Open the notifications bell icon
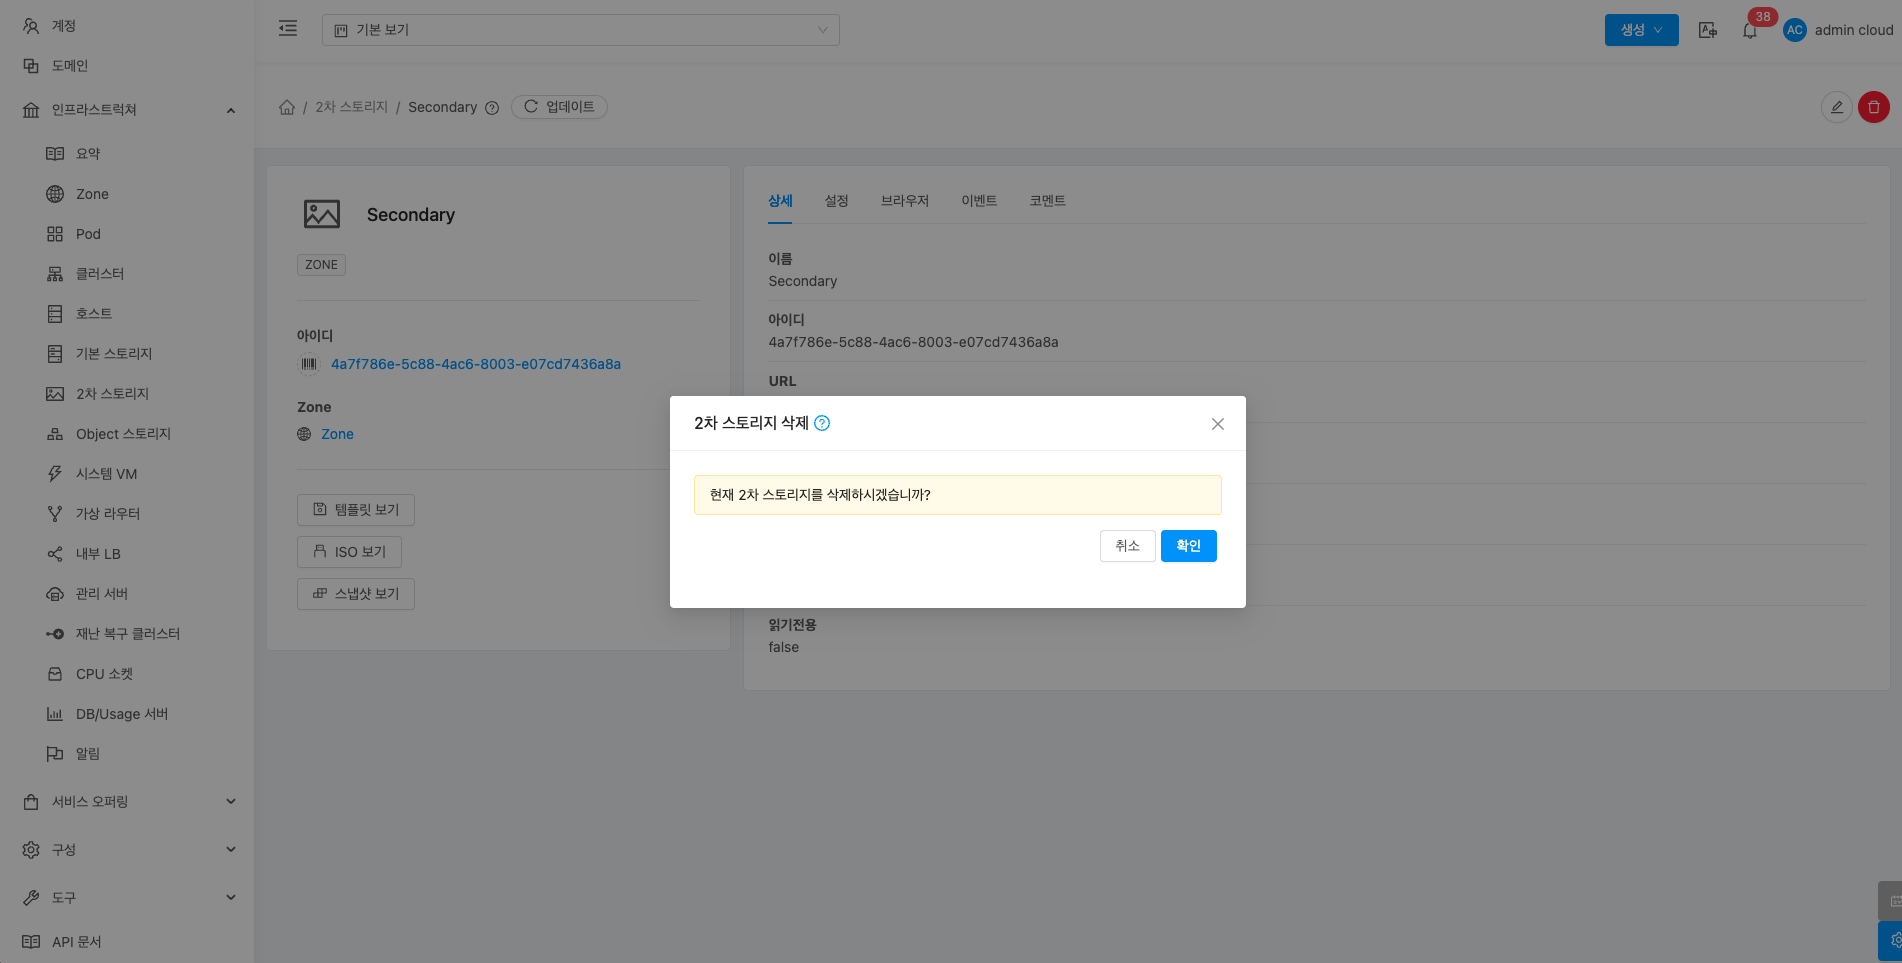 click(1749, 30)
